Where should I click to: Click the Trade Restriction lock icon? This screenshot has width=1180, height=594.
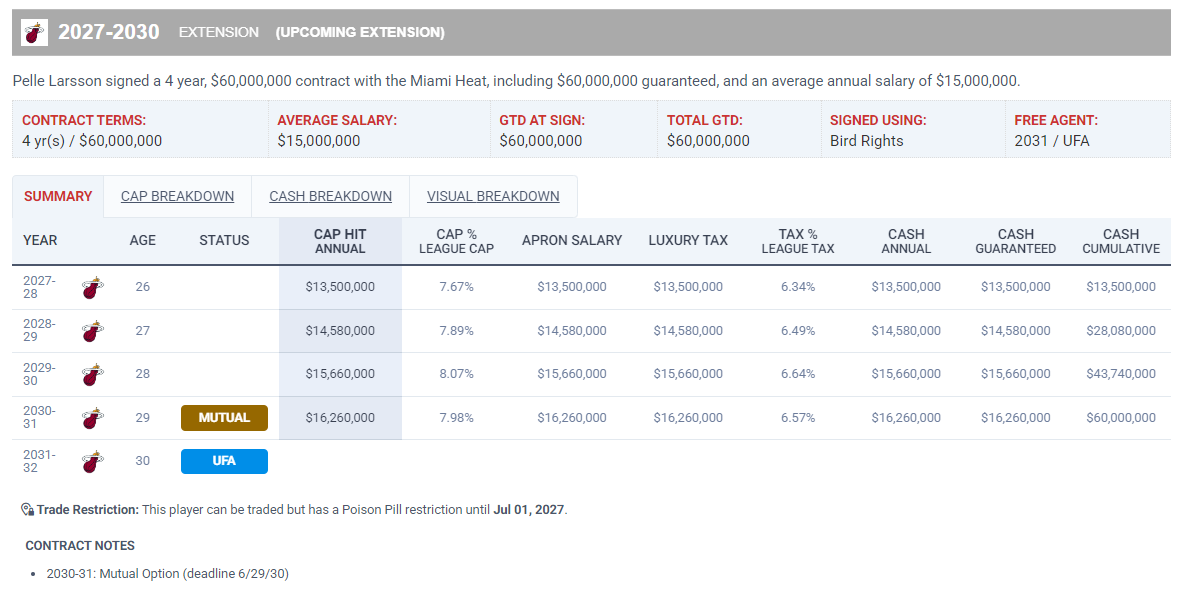(28, 510)
